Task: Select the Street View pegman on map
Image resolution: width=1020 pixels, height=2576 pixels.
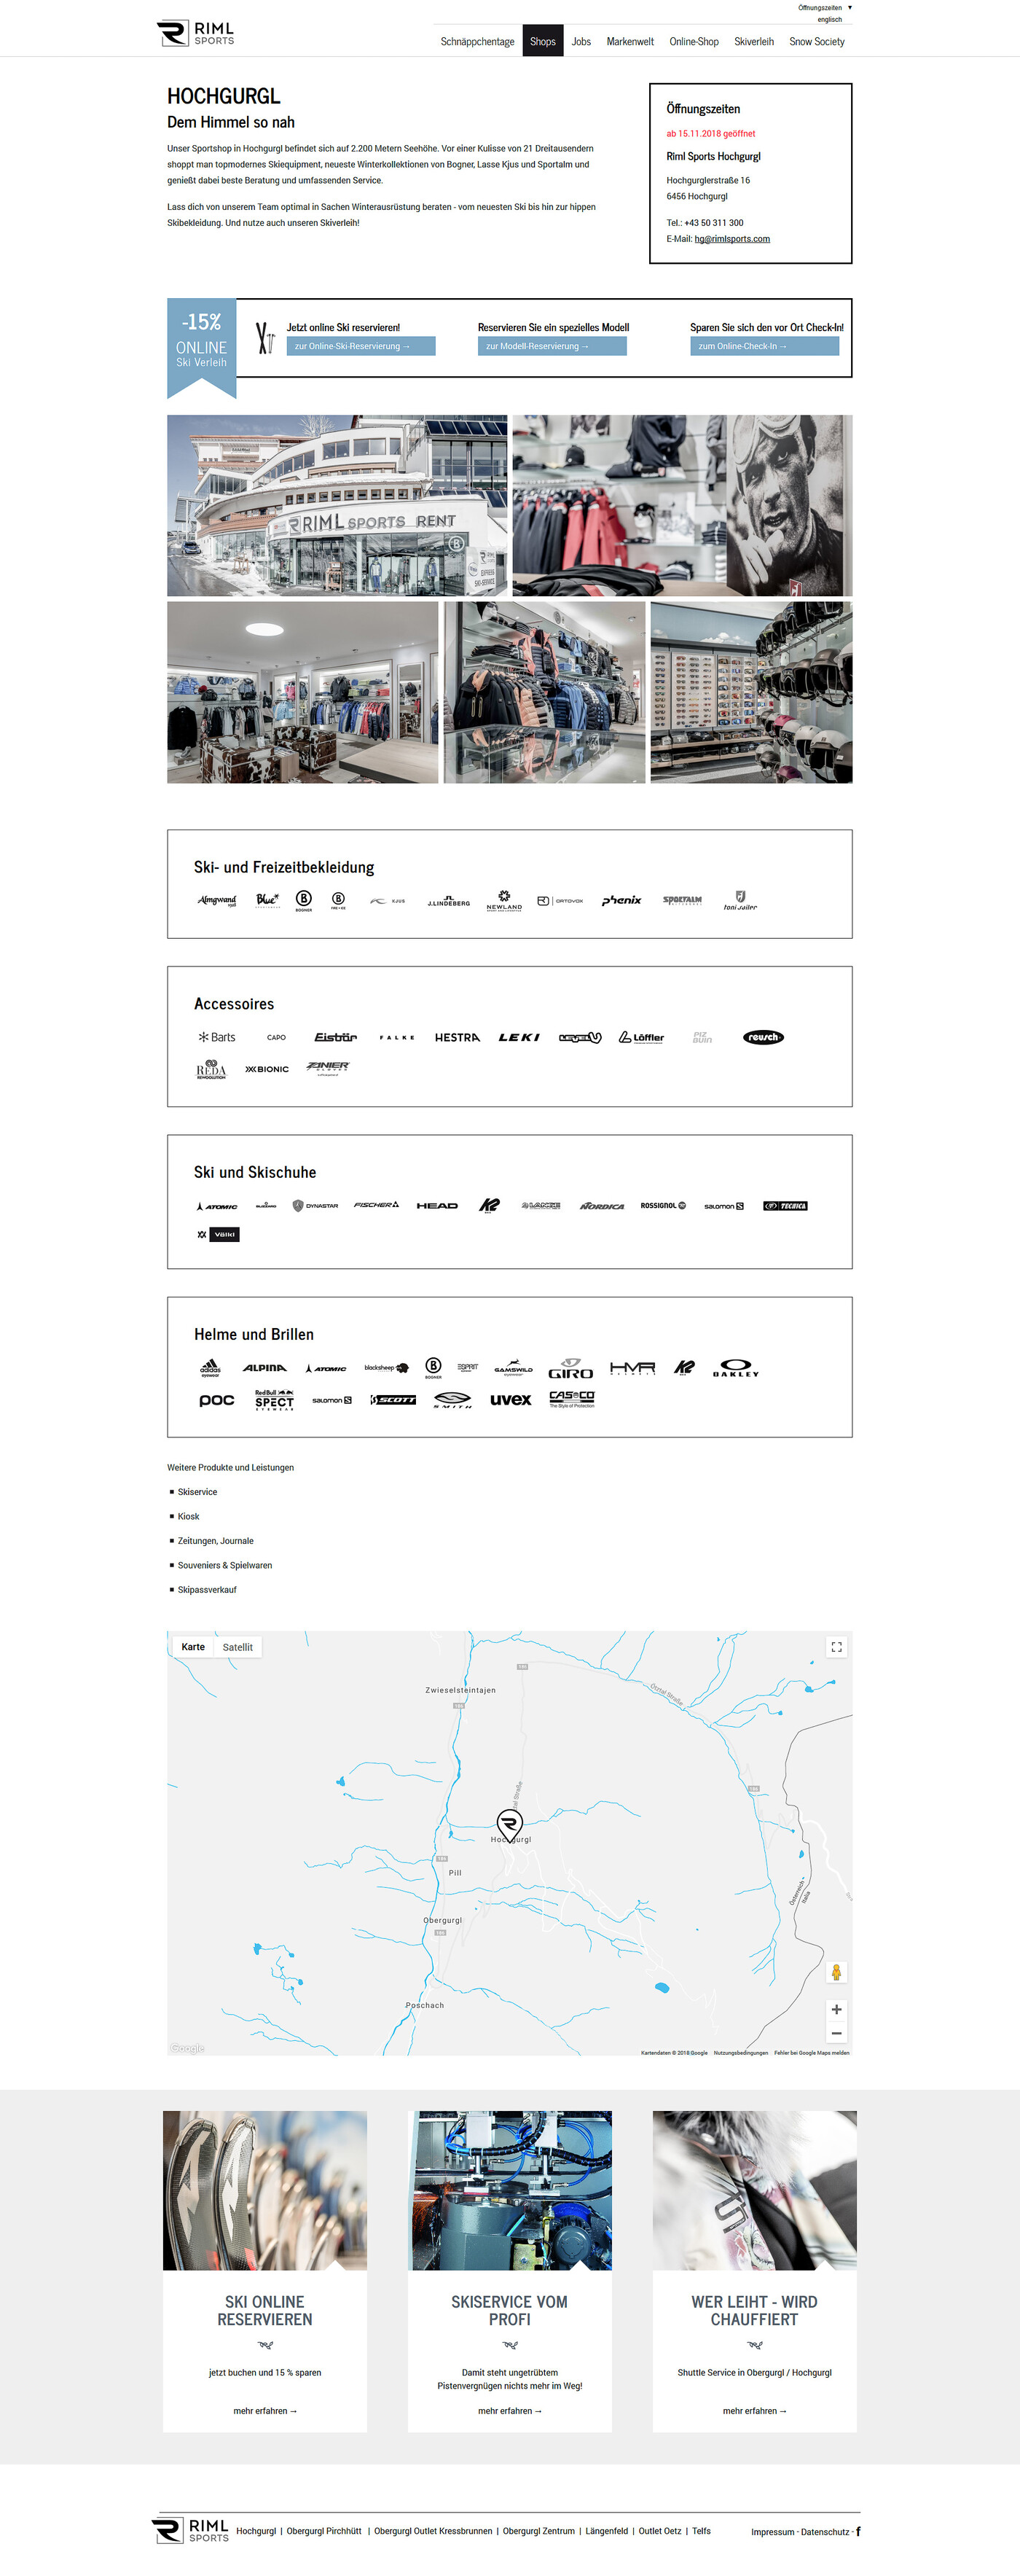Action: pyautogui.click(x=837, y=1972)
